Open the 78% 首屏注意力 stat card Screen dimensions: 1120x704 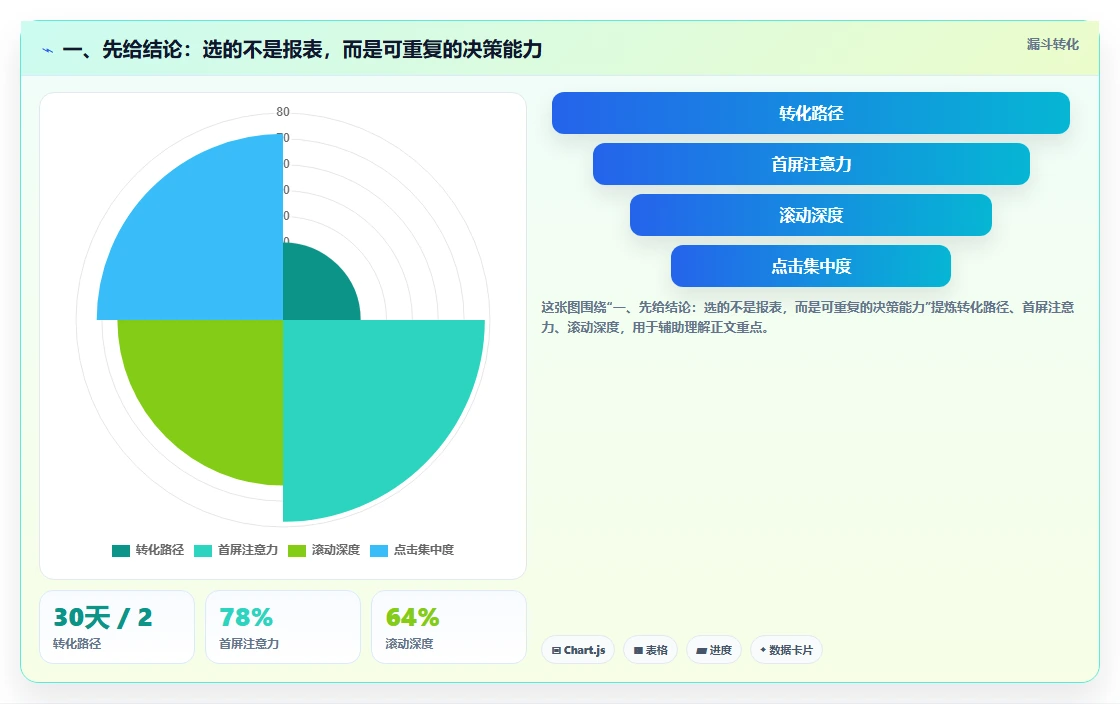(x=283, y=627)
